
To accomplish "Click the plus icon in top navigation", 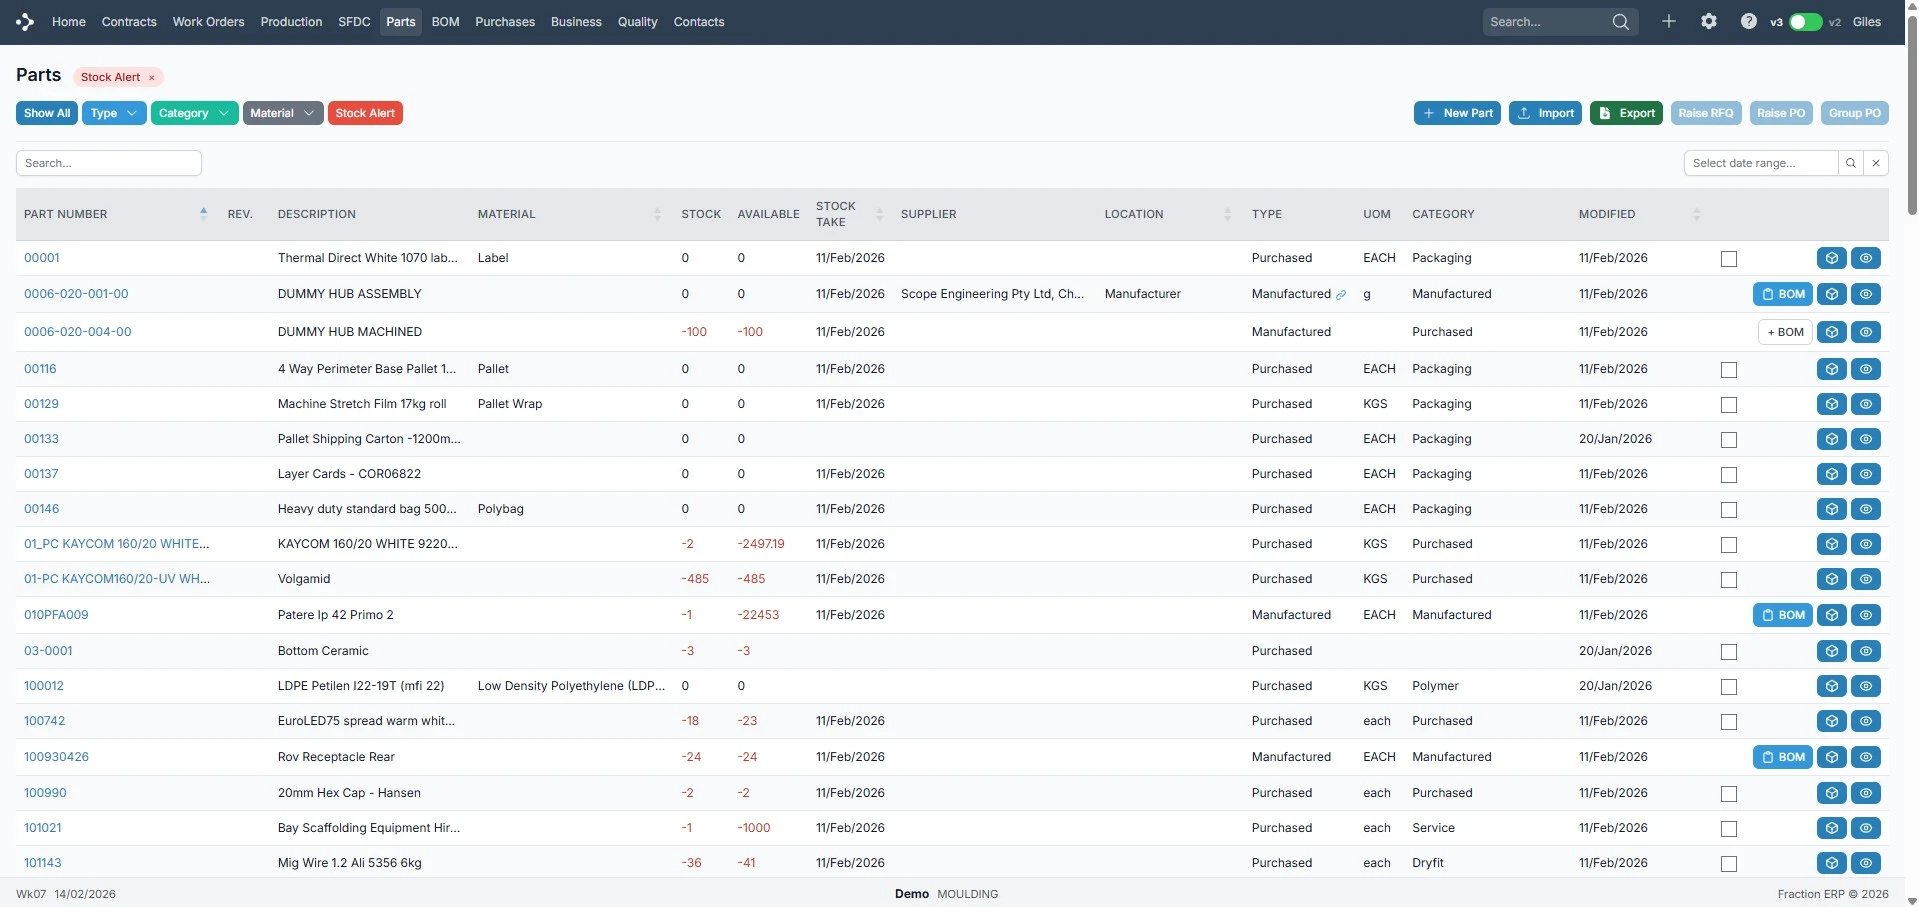I will tap(1668, 21).
